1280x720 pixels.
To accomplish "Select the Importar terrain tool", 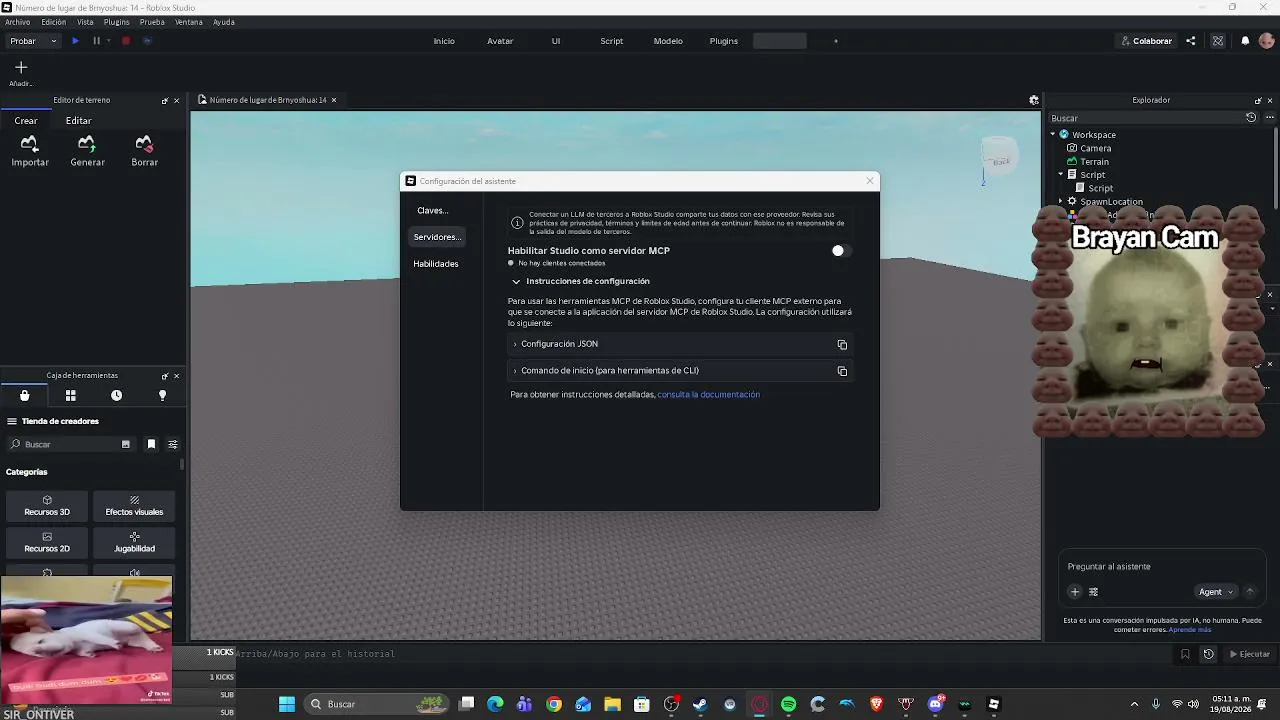I will (x=30, y=151).
